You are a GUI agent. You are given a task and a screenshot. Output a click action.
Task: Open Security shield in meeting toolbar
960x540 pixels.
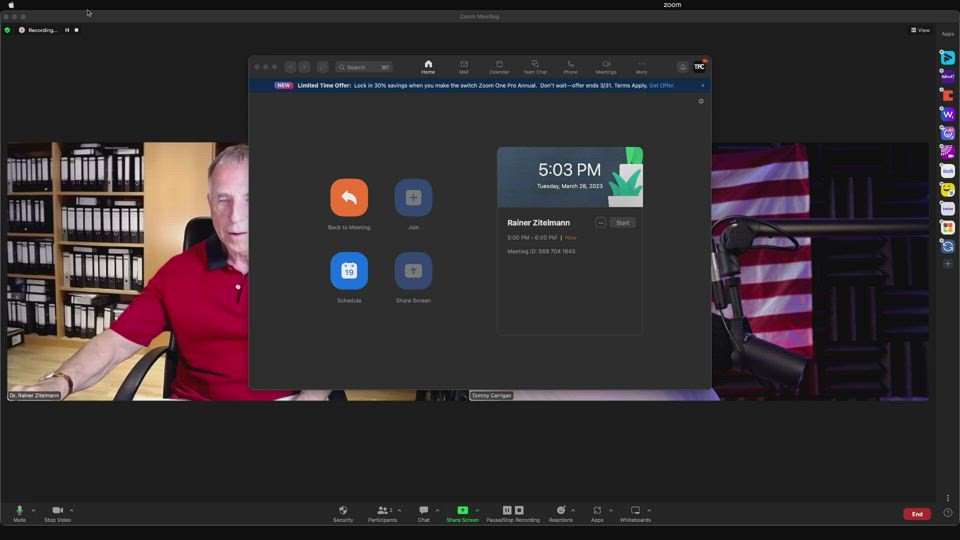coord(343,513)
